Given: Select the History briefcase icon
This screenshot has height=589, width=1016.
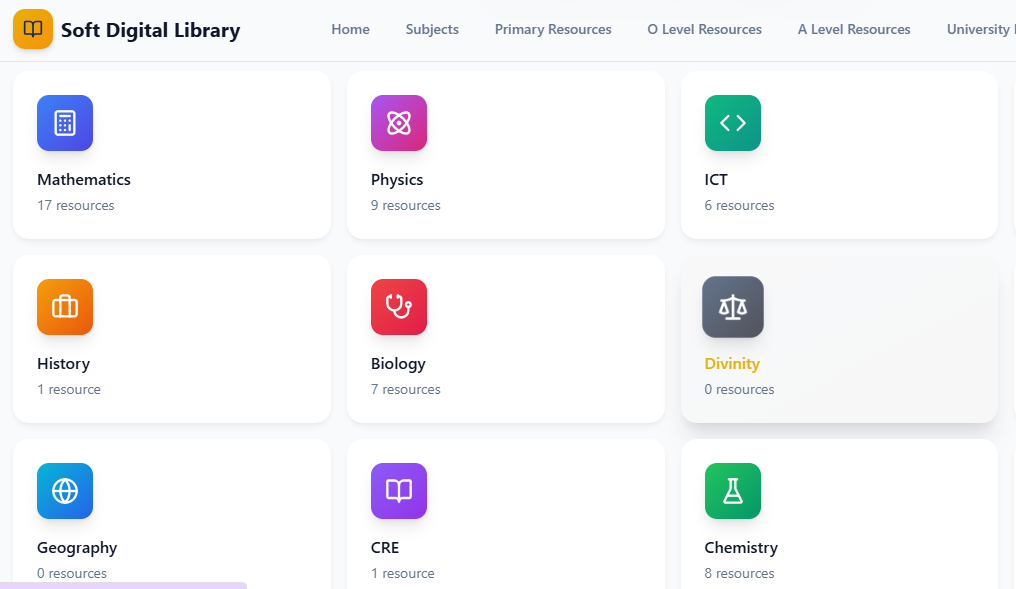Looking at the screenshot, I should (64, 307).
